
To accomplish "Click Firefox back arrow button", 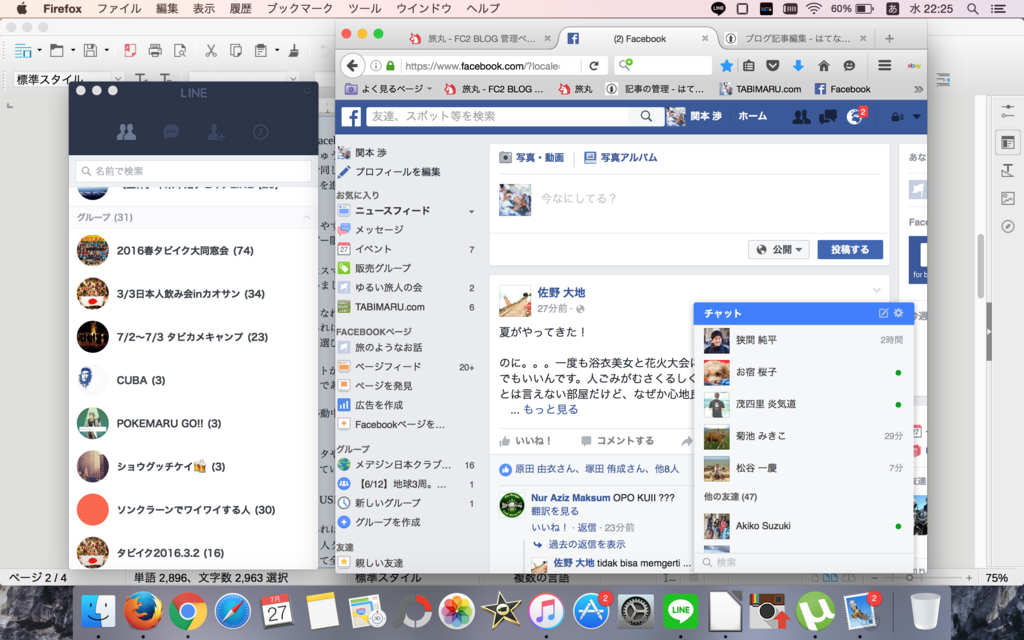I will [352, 65].
